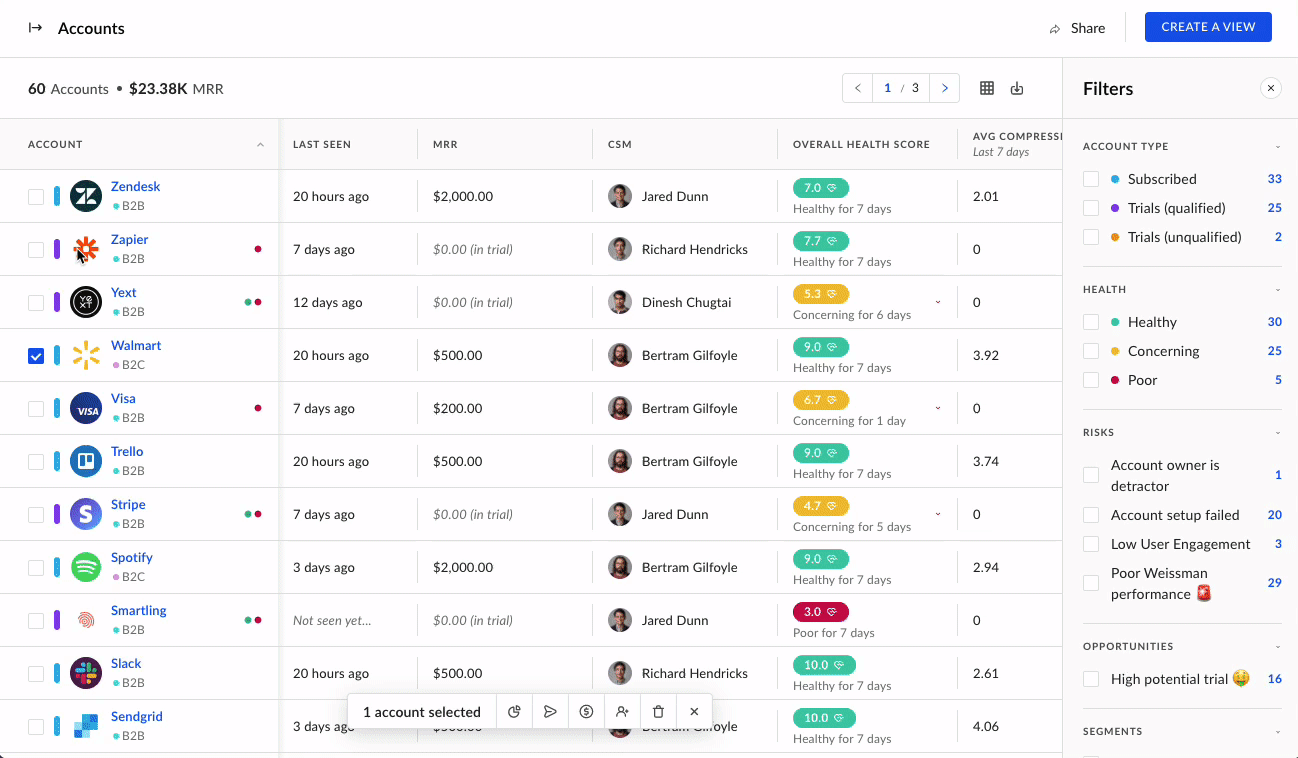Go to the previous page of accounts
Image resolution: width=1298 pixels, height=758 pixels.
857,88
